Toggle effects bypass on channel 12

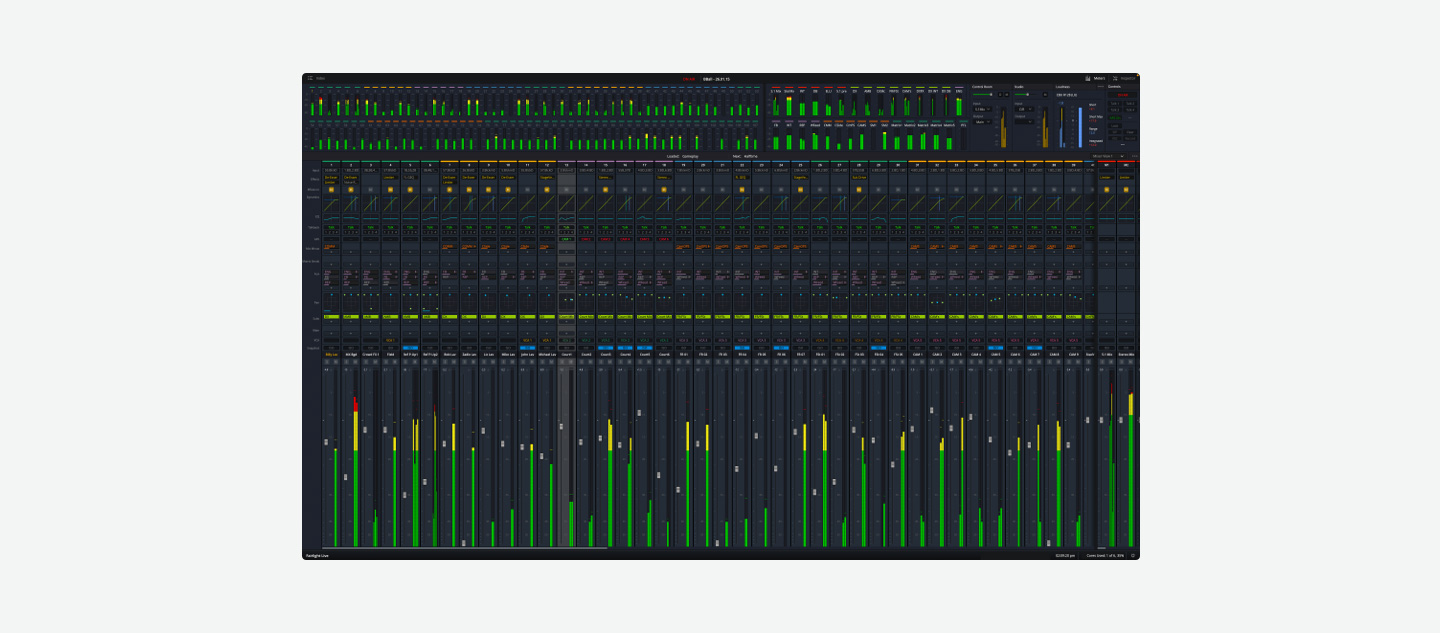(546, 189)
